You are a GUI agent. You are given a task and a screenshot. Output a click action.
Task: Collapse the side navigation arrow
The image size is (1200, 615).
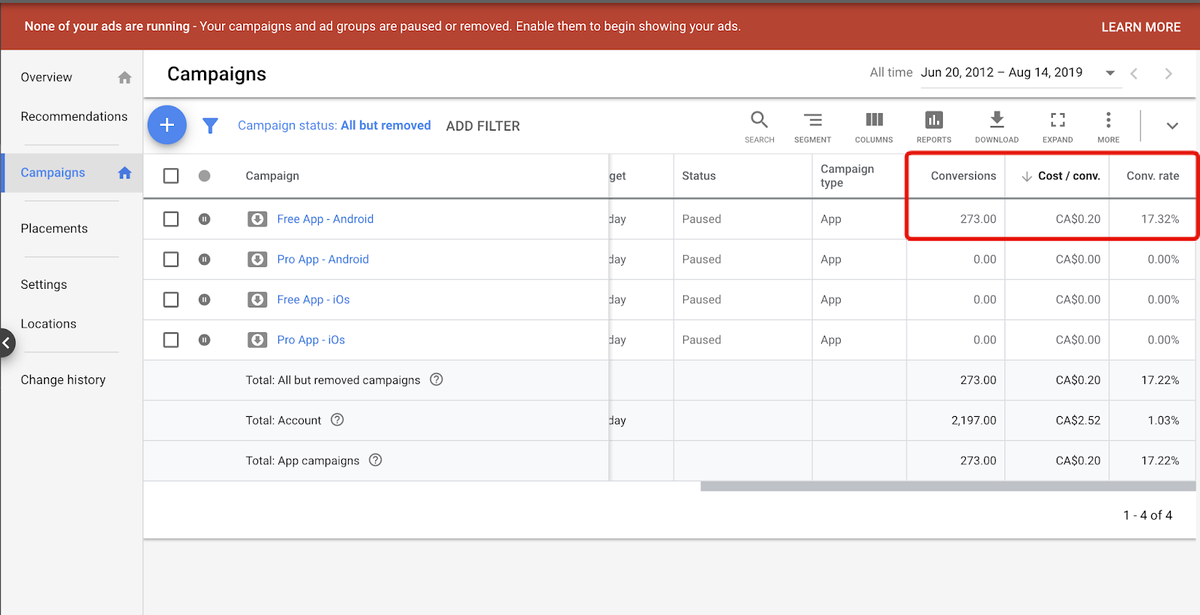coord(6,343)
